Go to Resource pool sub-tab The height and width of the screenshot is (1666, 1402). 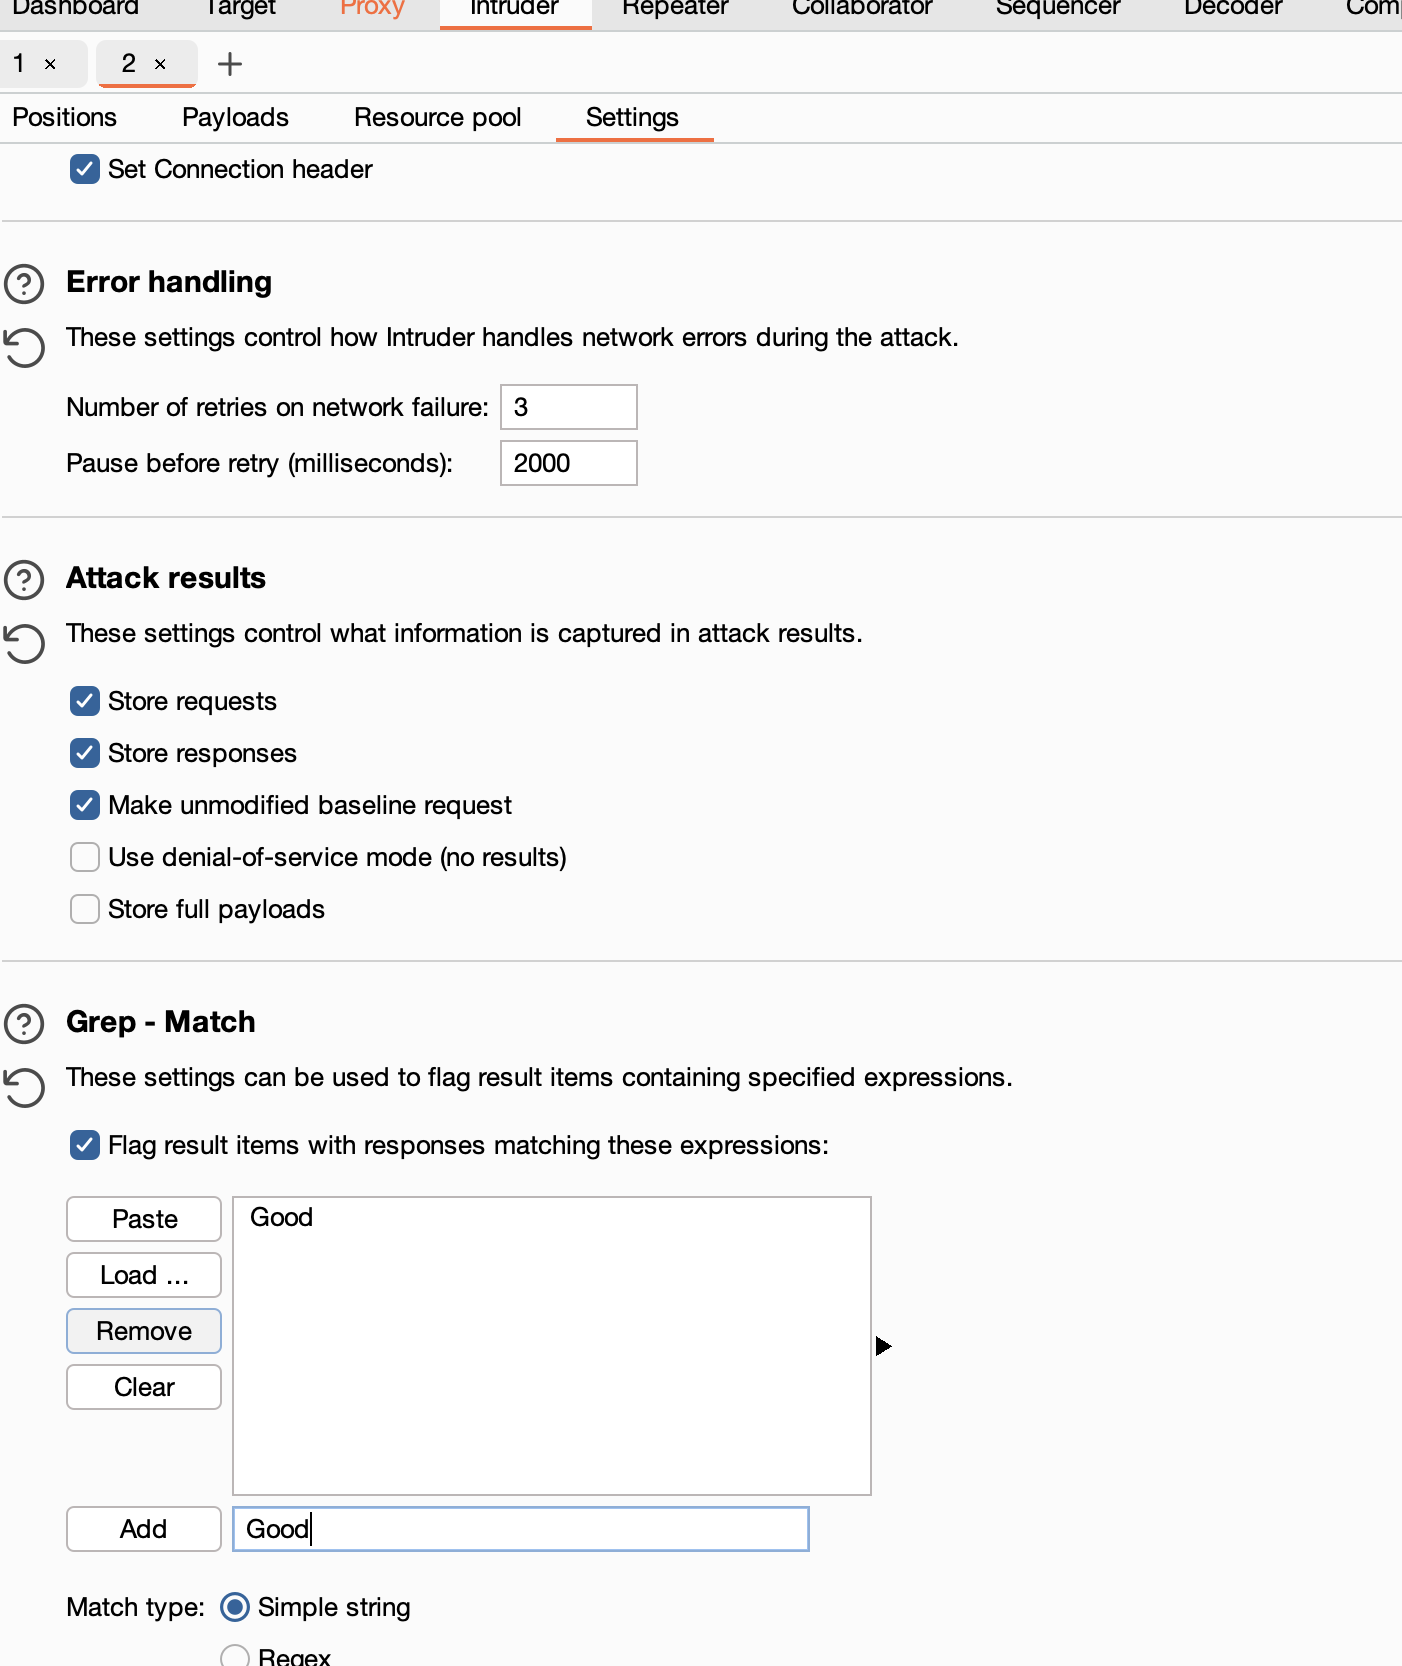coord(438,118)
